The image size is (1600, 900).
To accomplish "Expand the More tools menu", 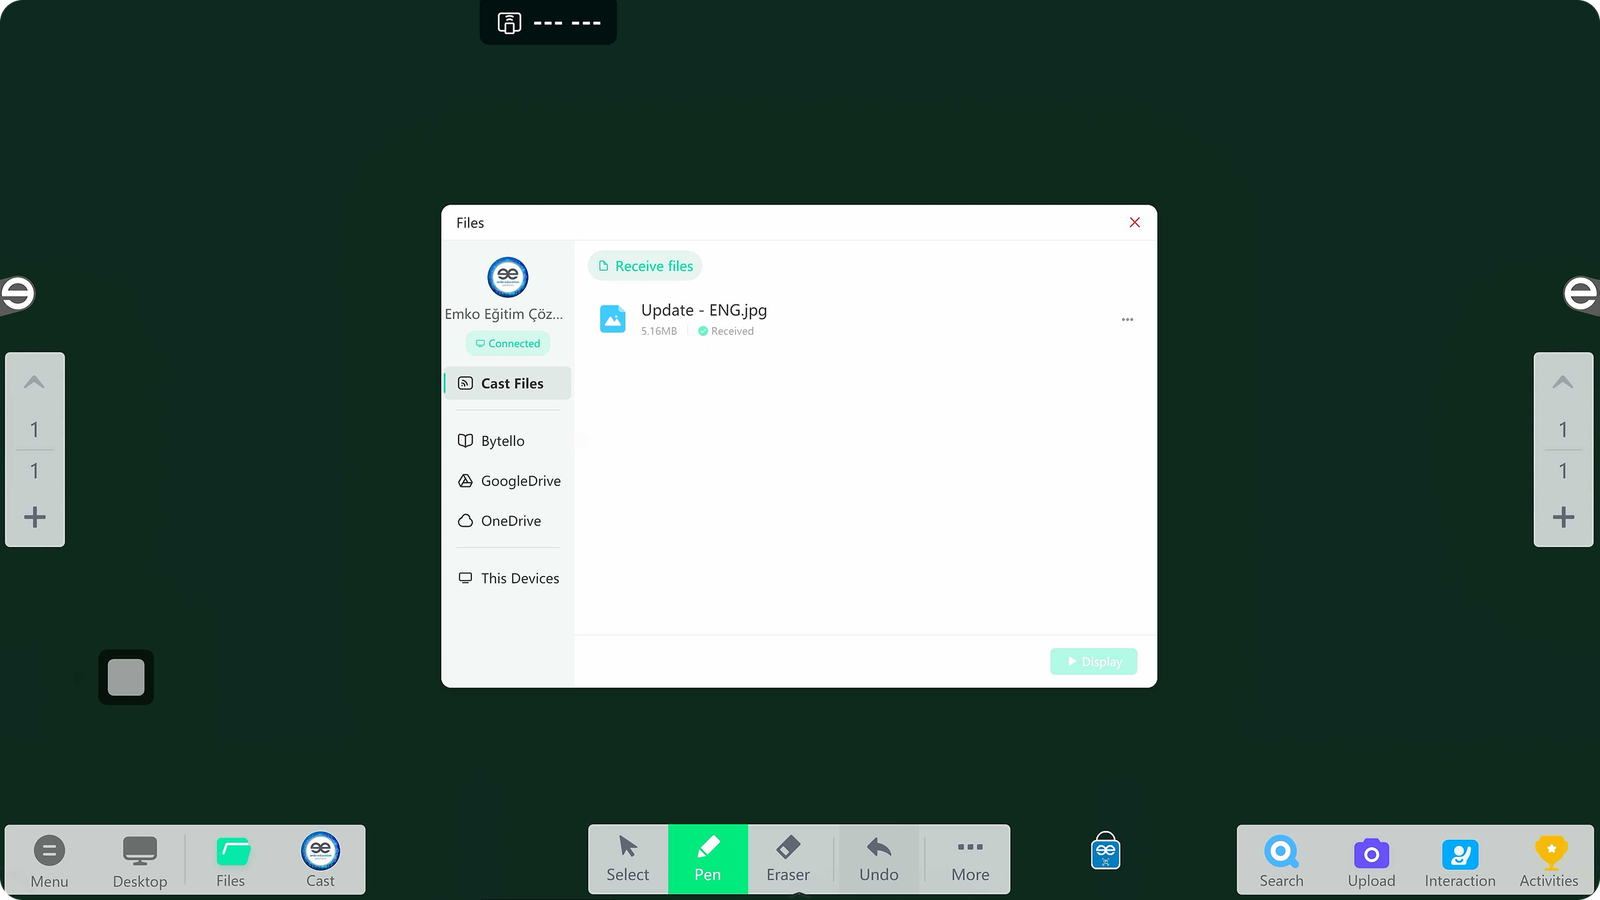I will 970,859.
